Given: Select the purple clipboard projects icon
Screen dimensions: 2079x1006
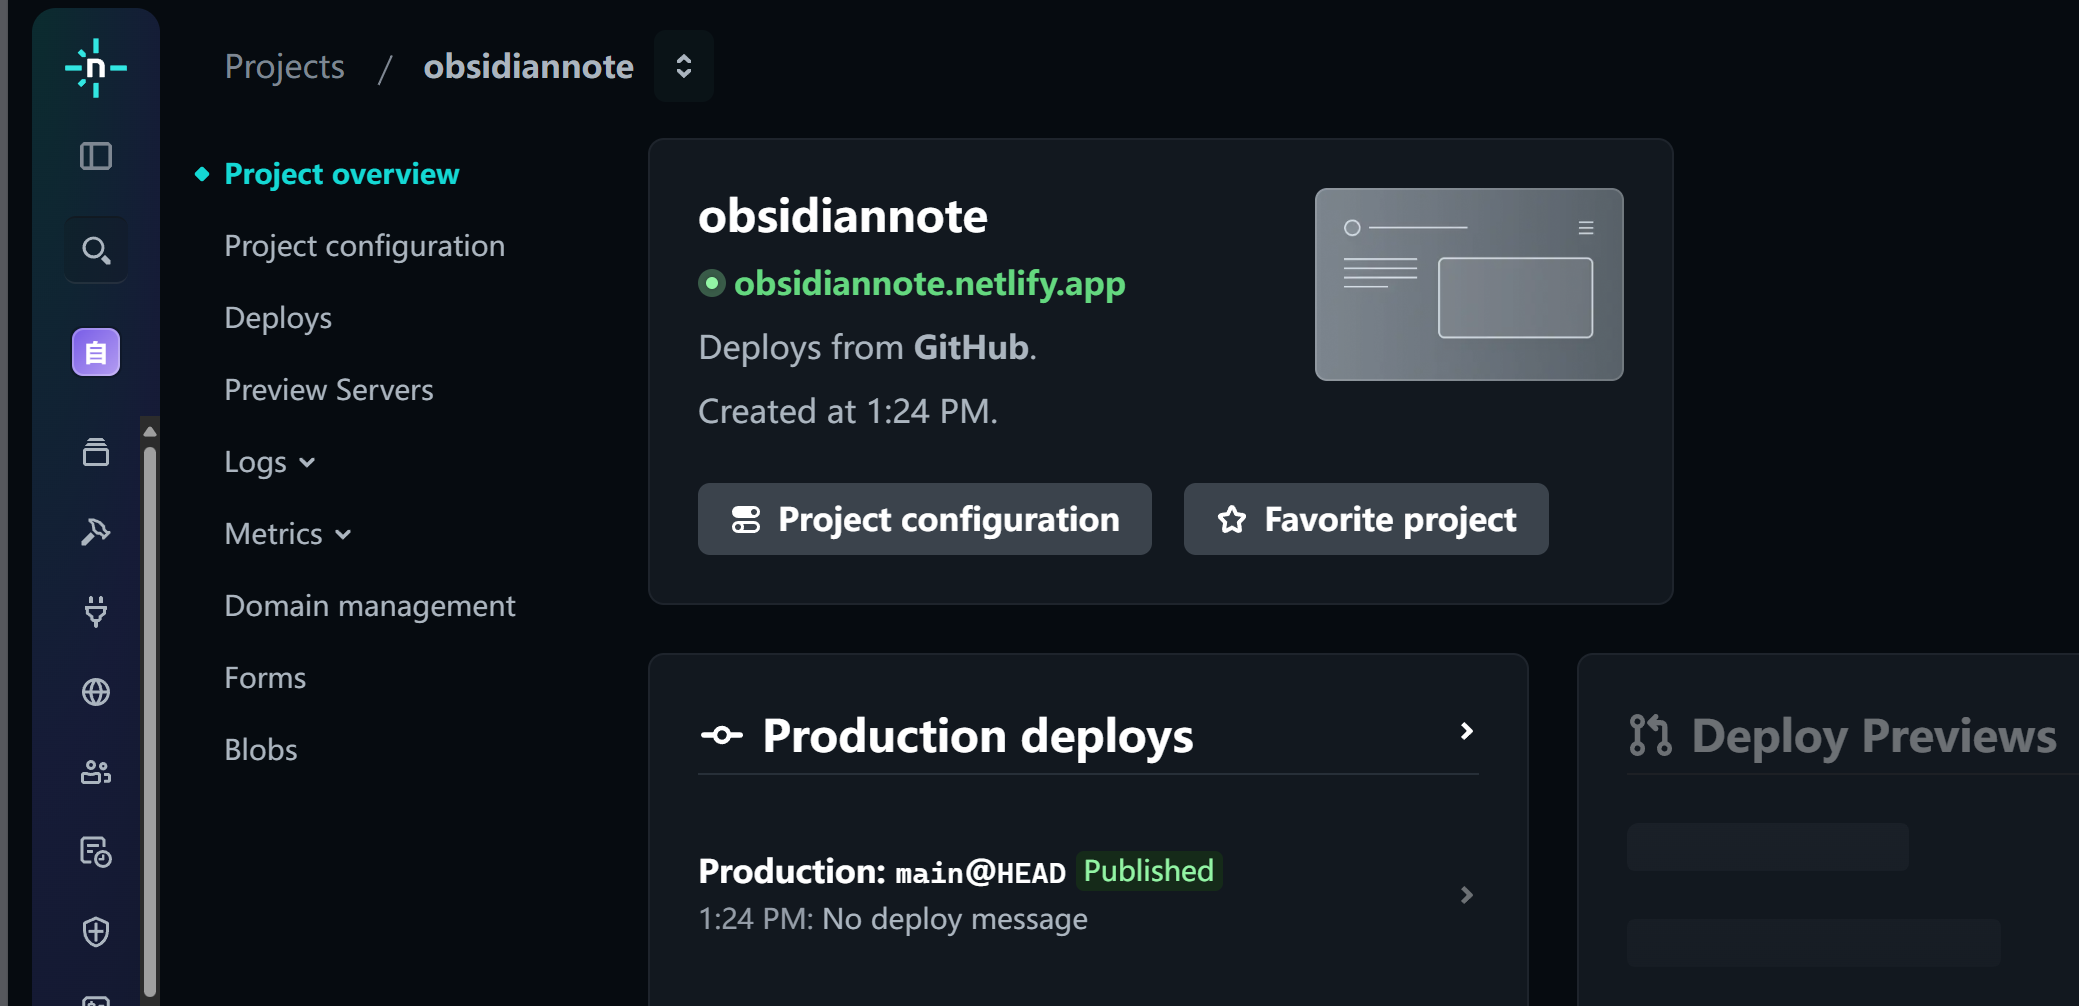Looking at the screenshot, I should pos(96,352).
